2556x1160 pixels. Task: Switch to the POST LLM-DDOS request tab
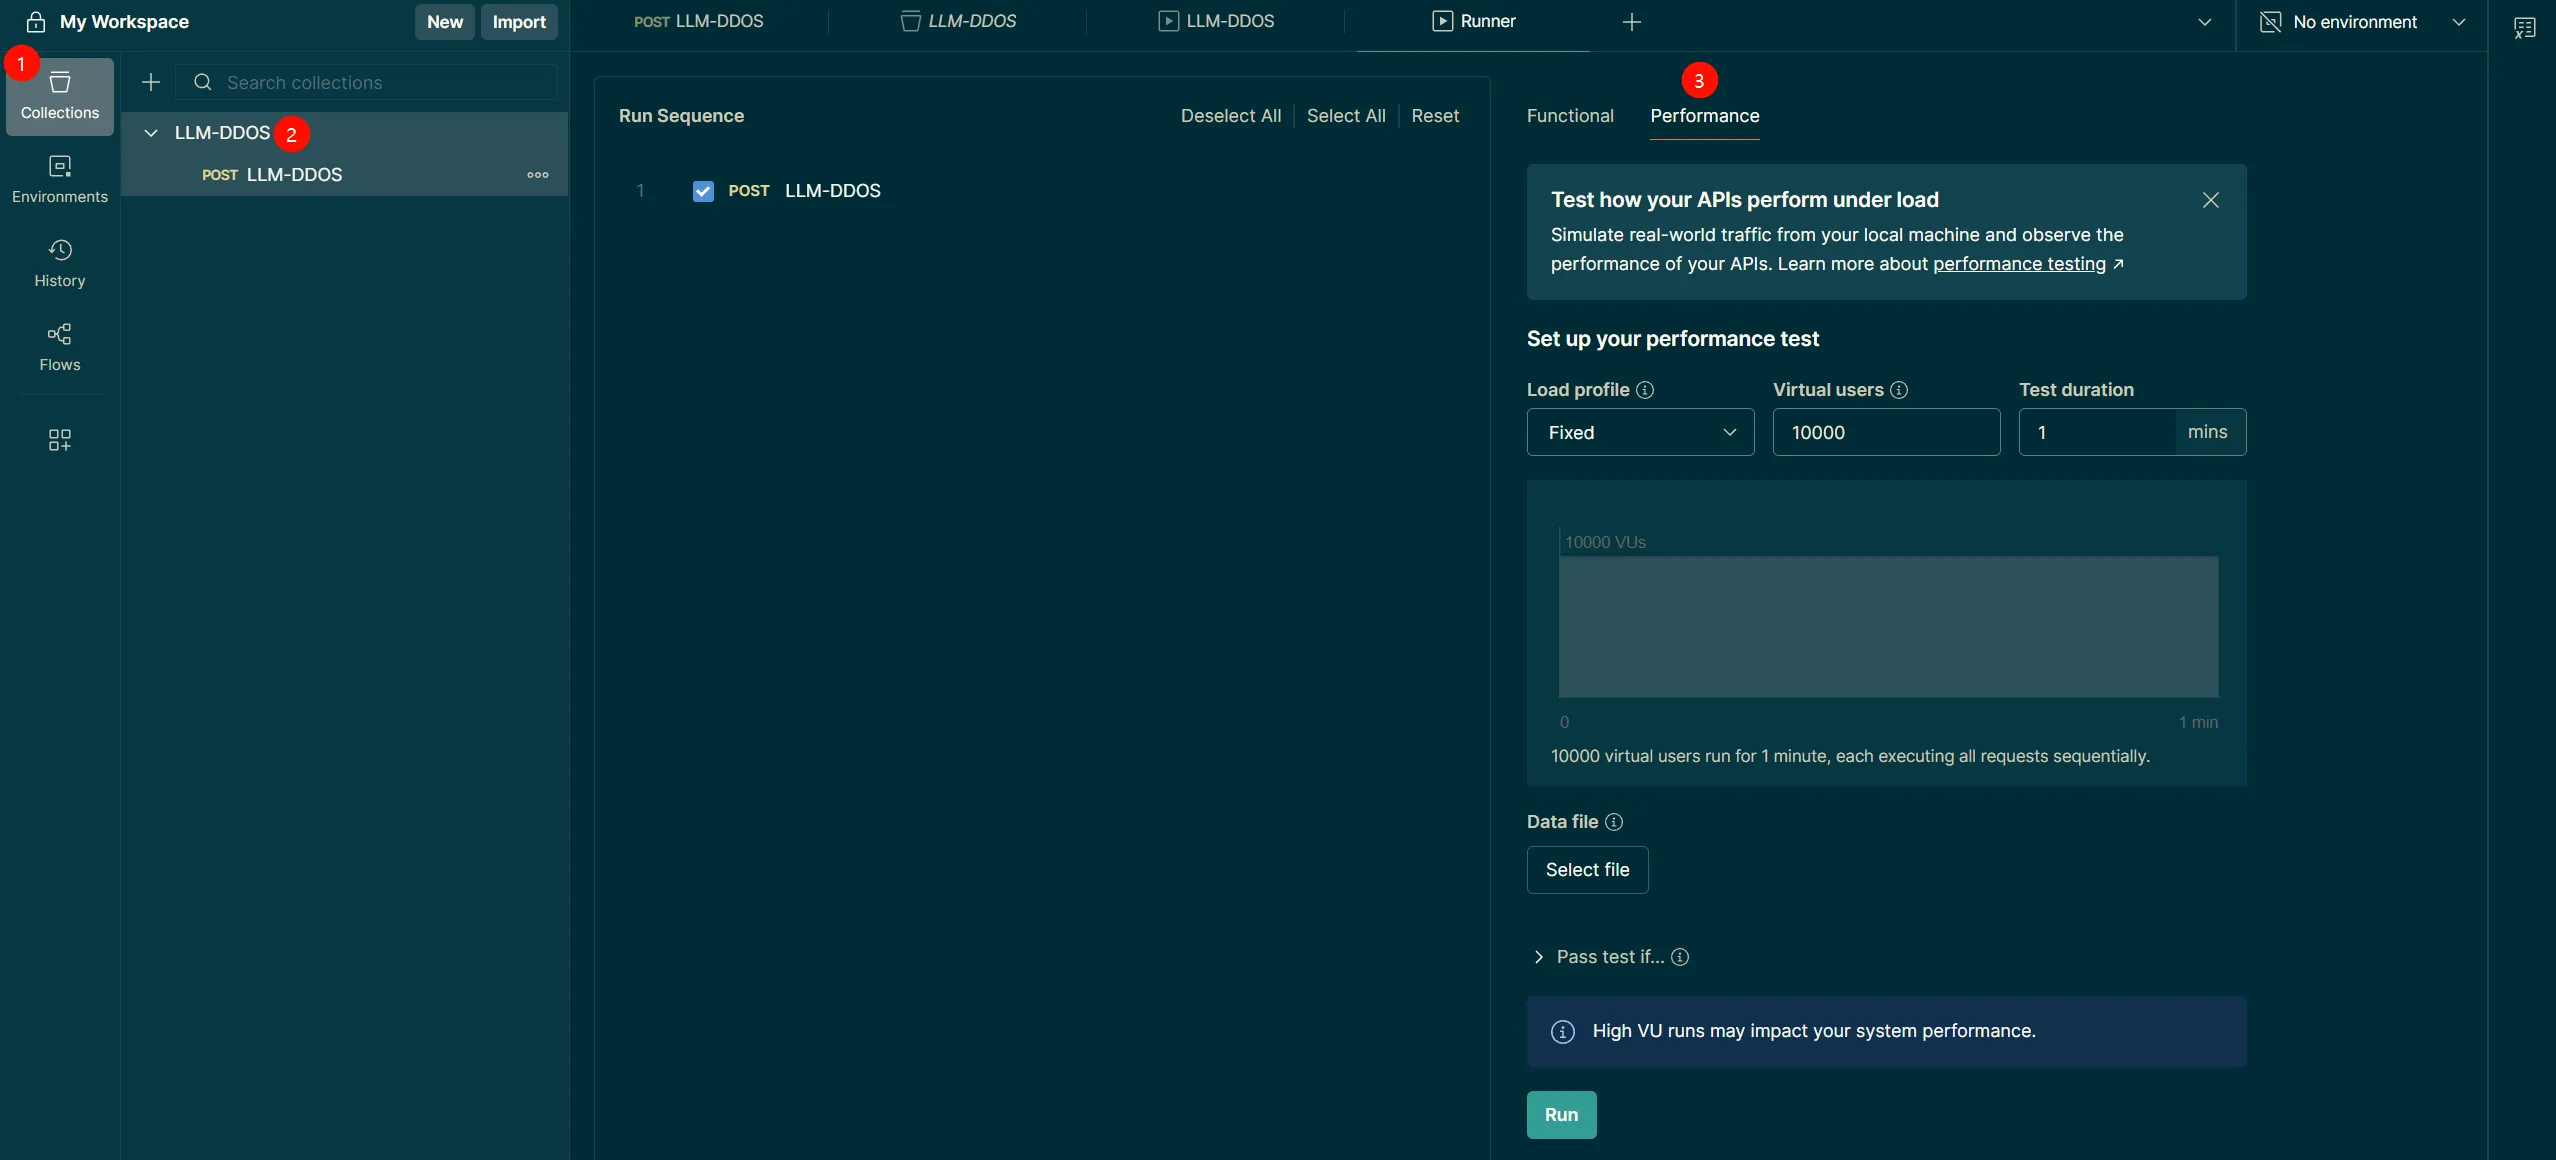[698, 21]
